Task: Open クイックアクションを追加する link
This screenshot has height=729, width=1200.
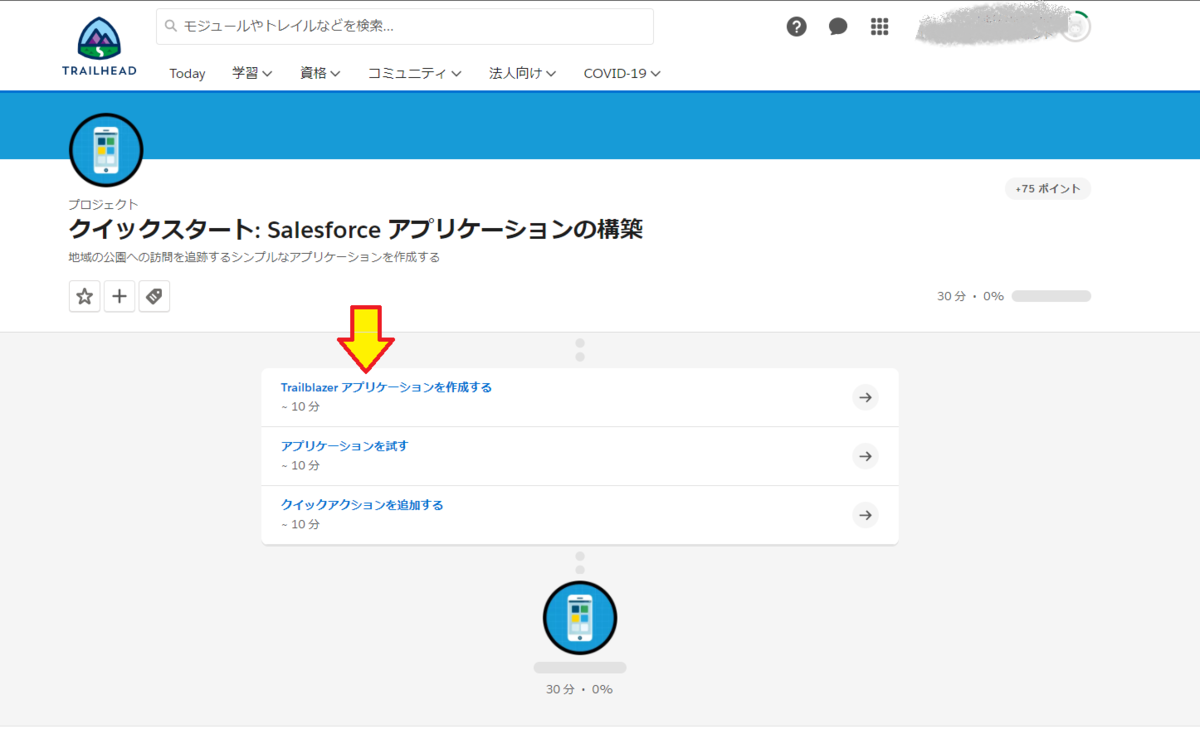Action: pos(362,505)
